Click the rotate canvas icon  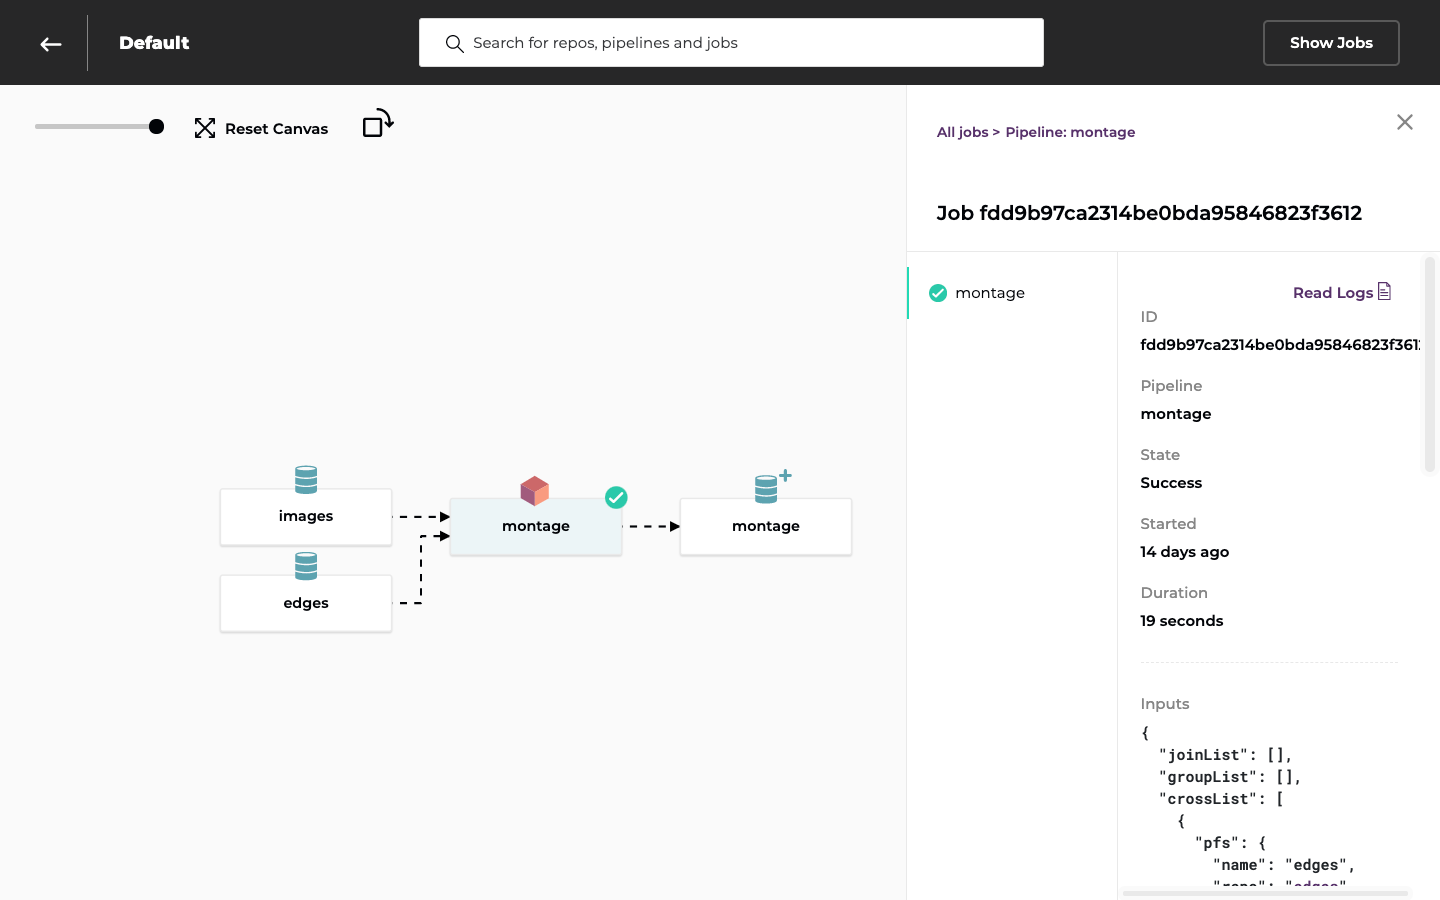[378, 123]
